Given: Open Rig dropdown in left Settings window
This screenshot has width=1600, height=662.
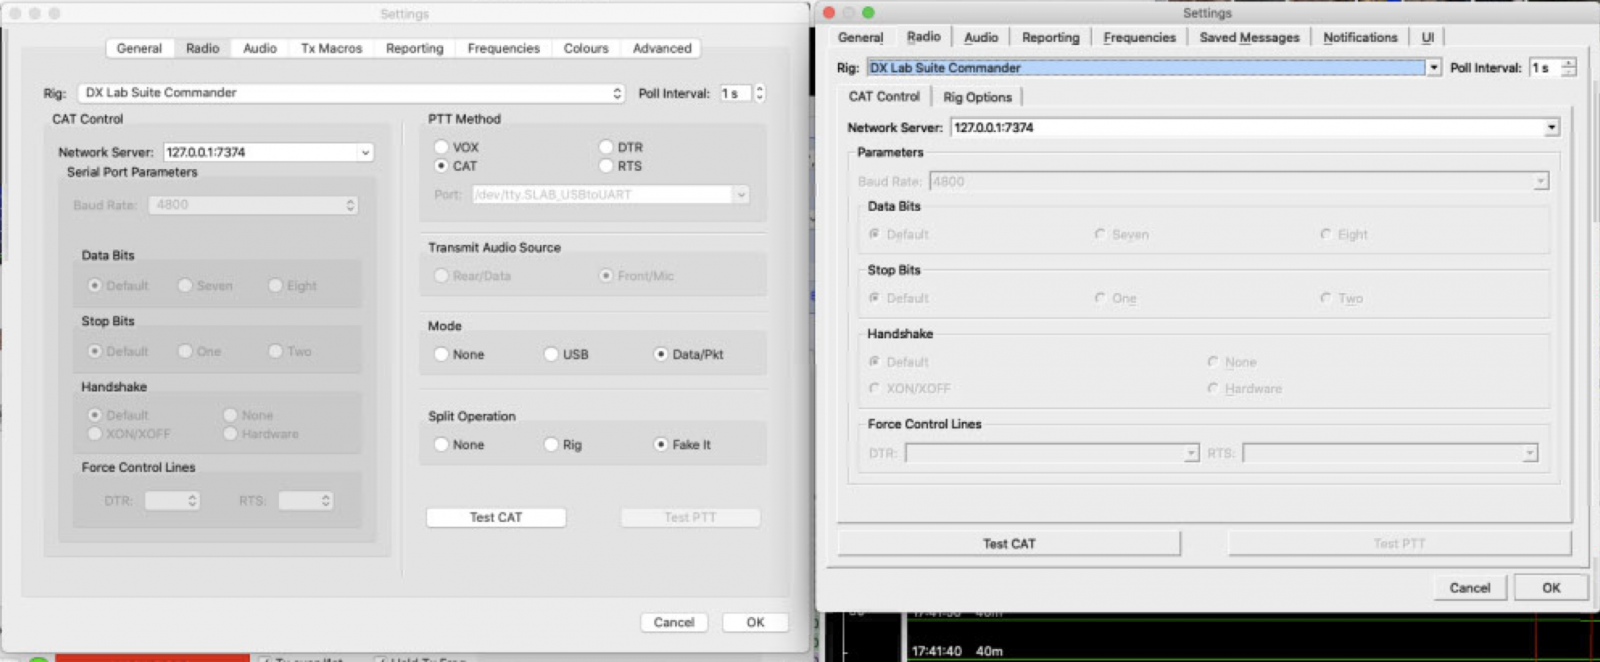Looking at the screenshot, I should point(353,93).
